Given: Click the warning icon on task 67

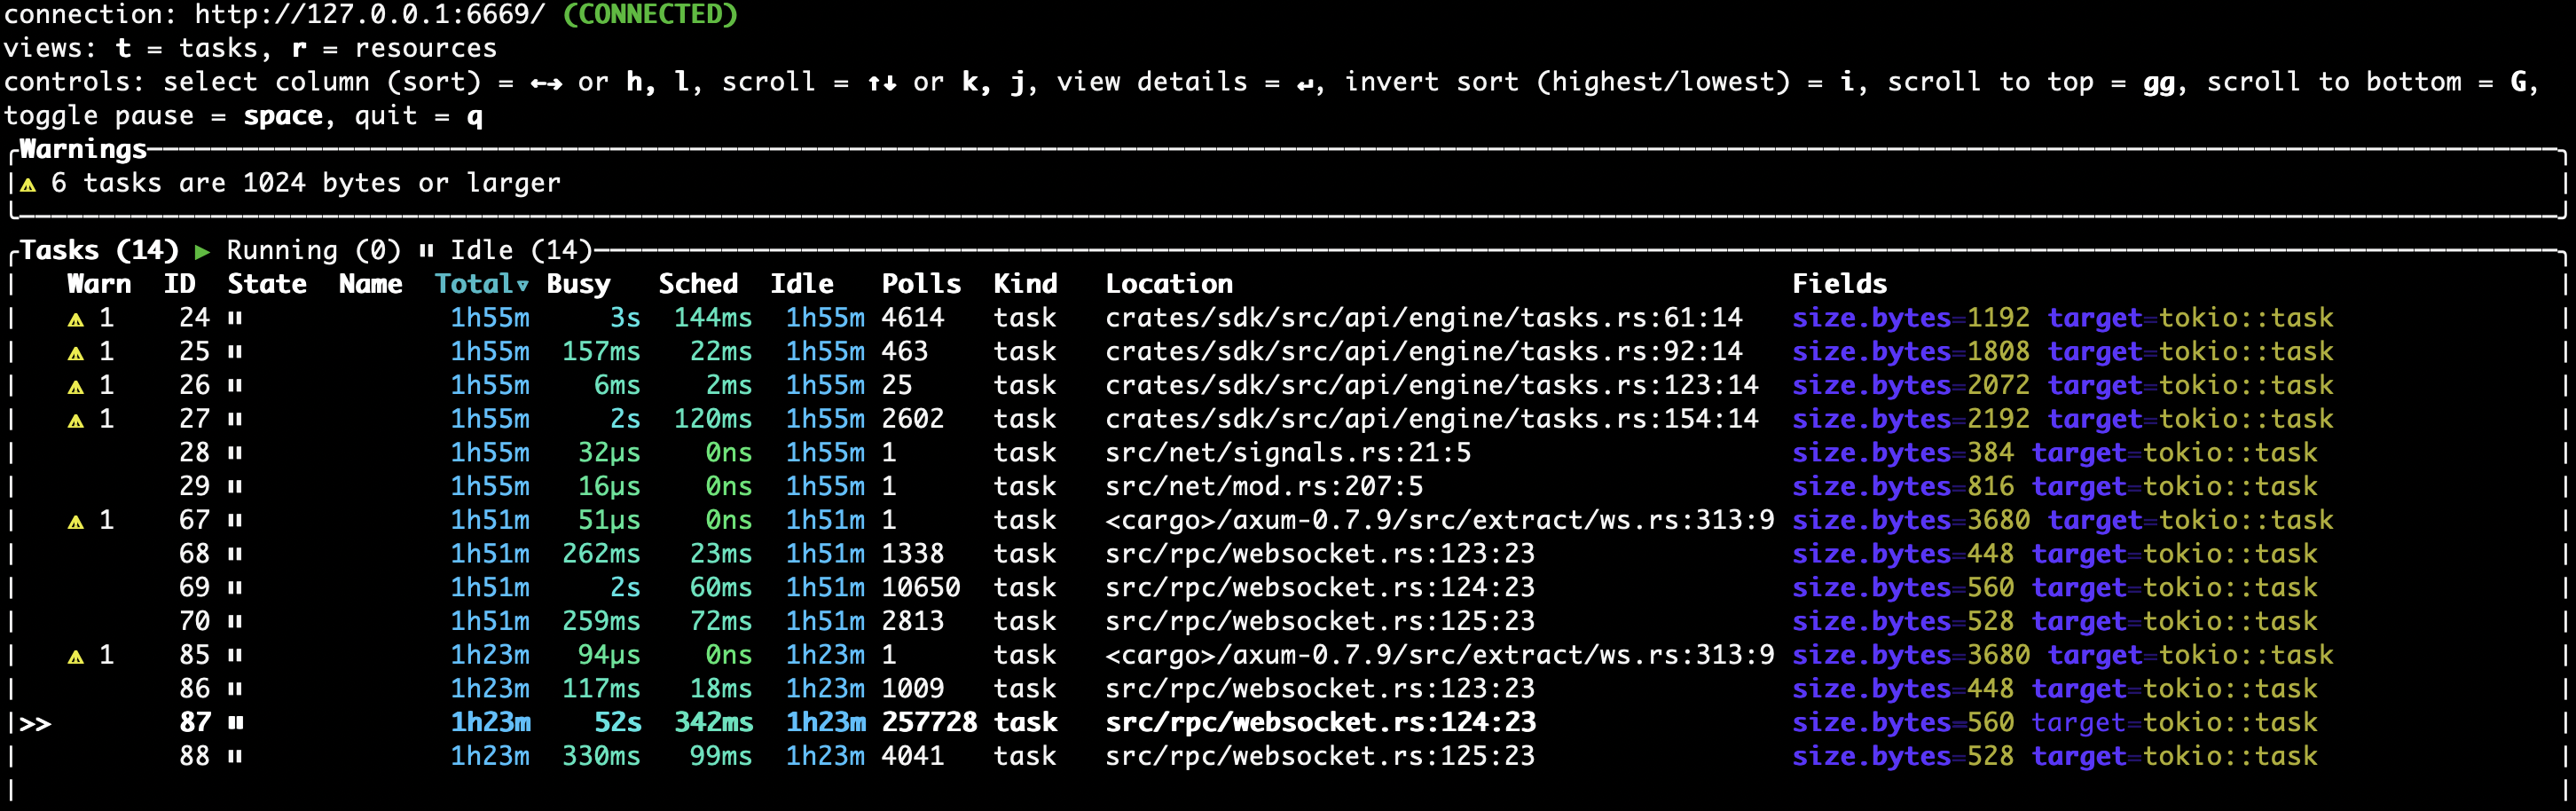Looking at the screenshot, I should coord(75,521).
